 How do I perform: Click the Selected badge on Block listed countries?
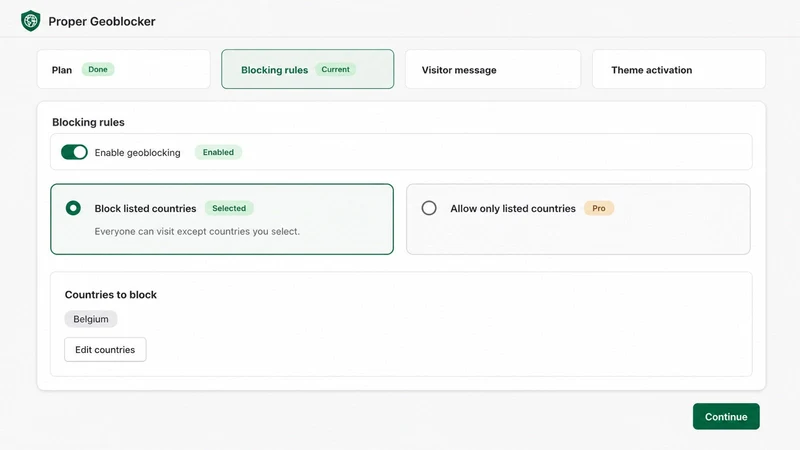[229, 208]
